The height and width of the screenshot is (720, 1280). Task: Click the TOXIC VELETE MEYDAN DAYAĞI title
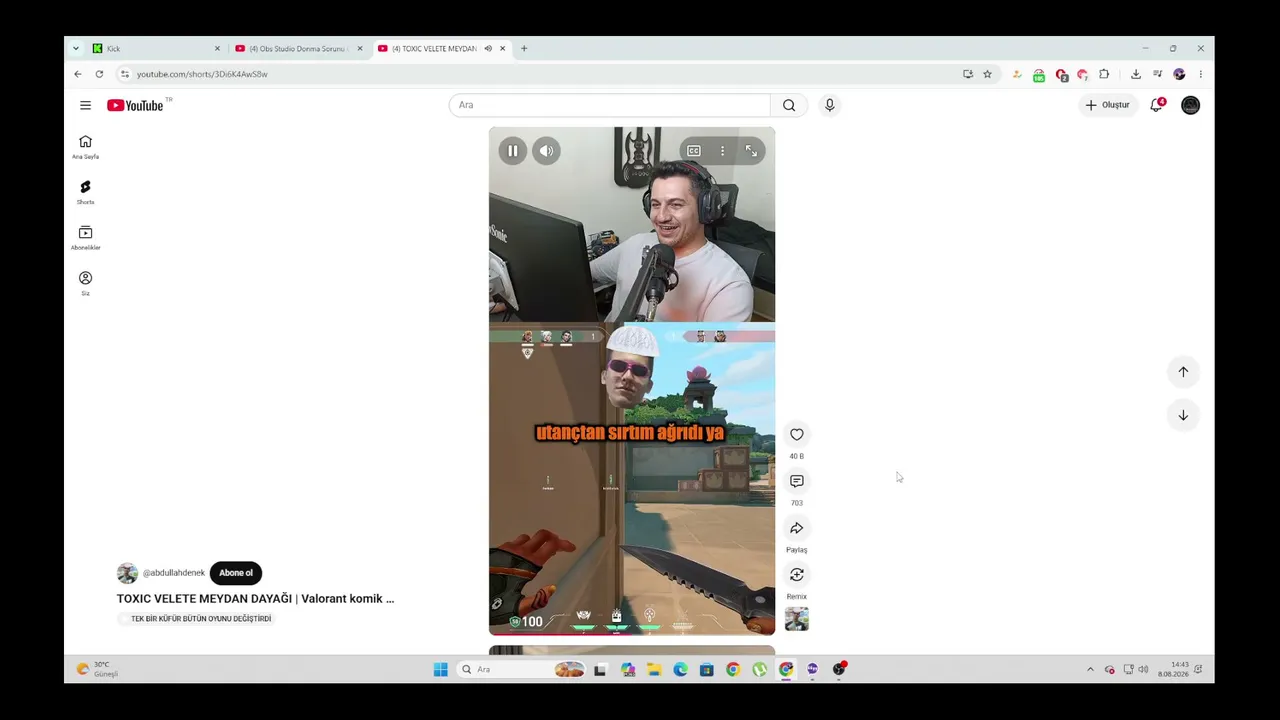pos(255,599)
